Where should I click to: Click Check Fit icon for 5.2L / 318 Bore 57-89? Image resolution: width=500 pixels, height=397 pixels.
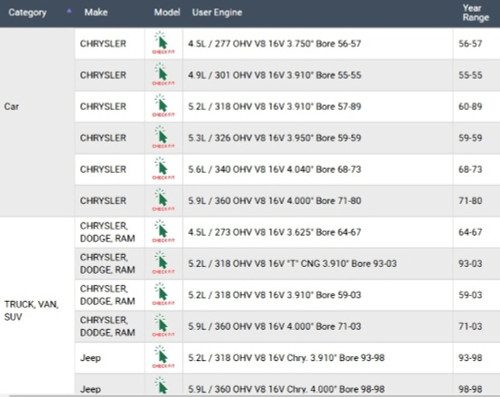coord(163,106)
